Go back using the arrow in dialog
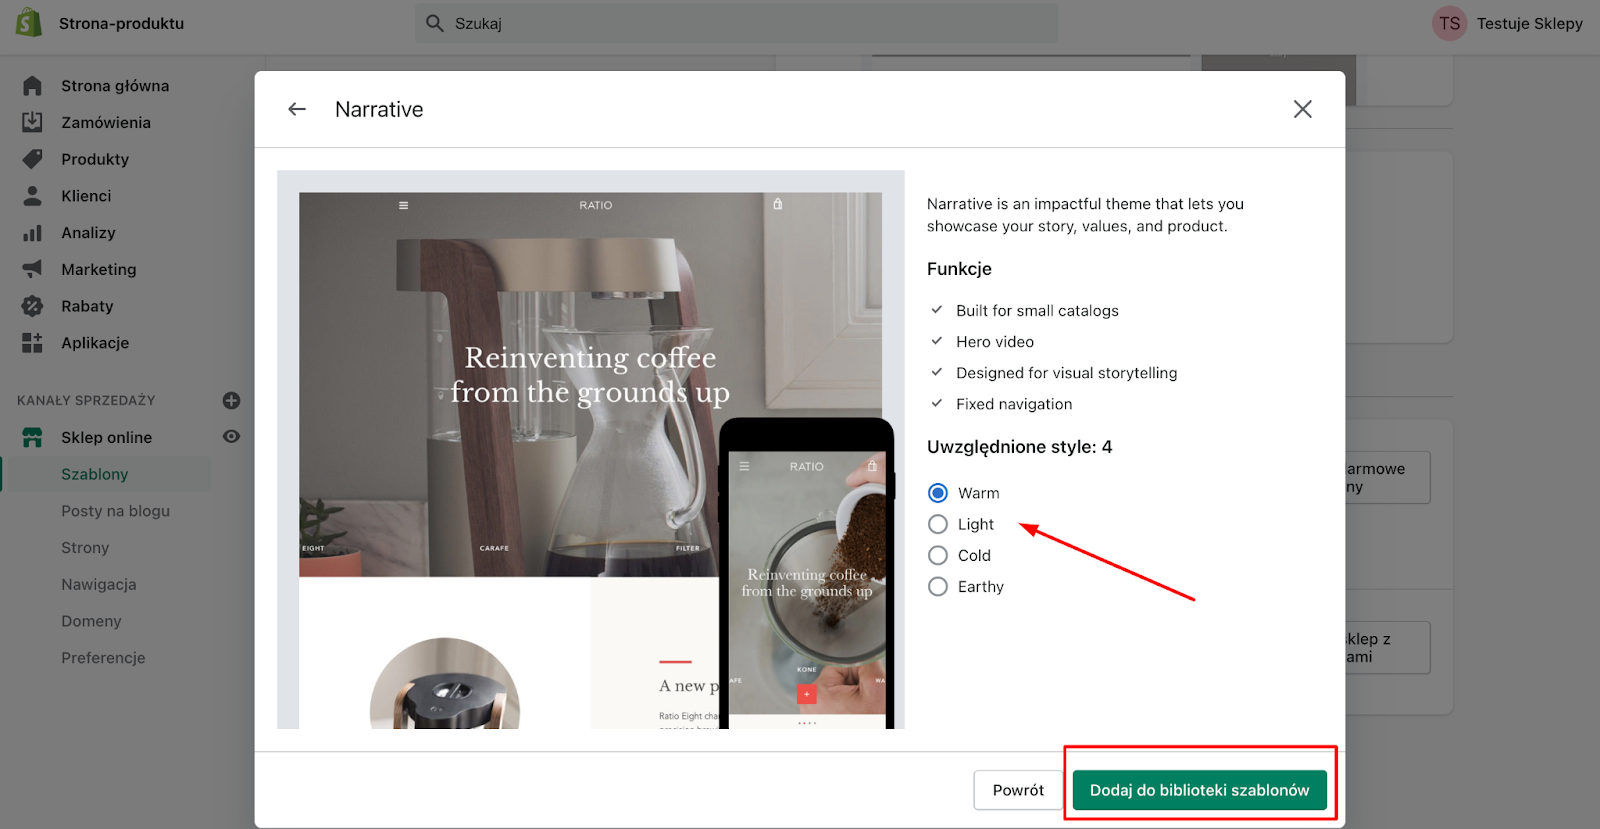This screenshot has width=1600, height=829. (297, 109)
